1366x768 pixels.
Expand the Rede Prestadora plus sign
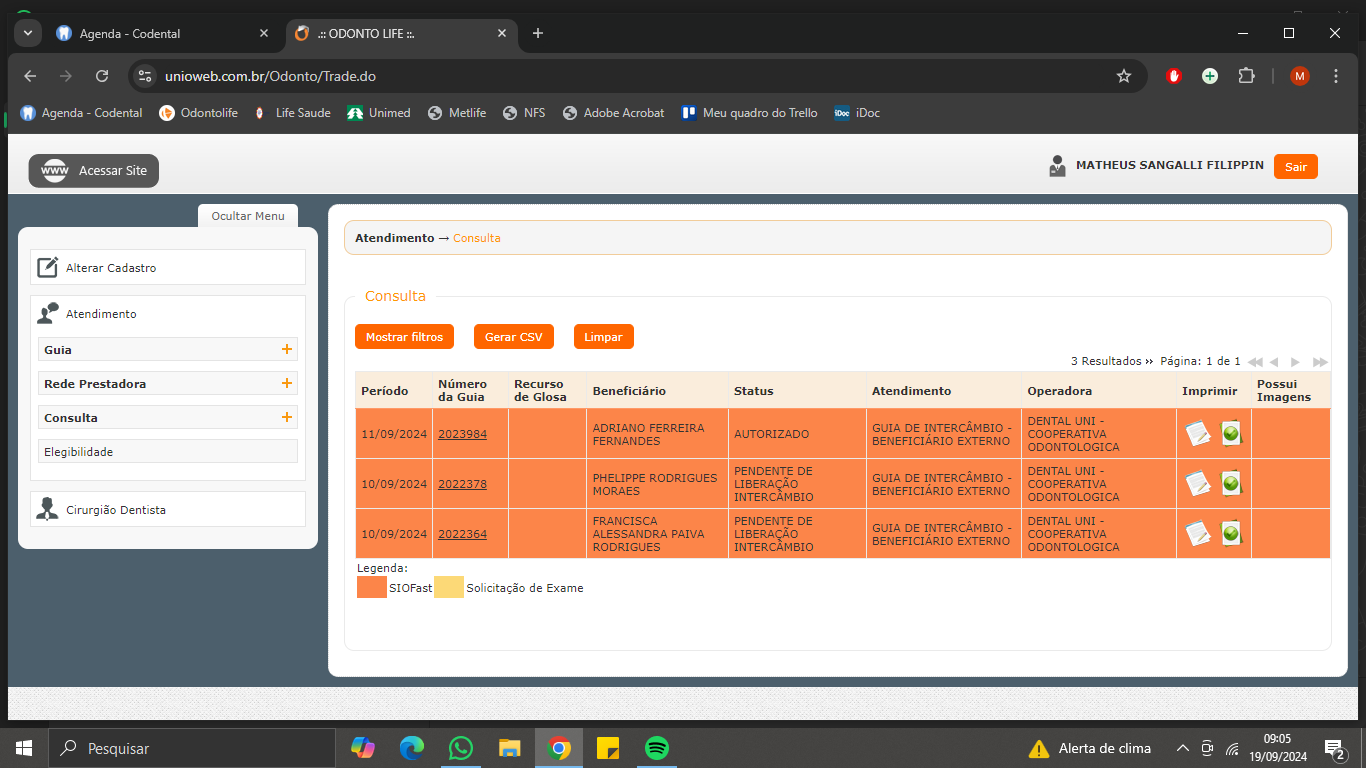(x=287, y=384)
